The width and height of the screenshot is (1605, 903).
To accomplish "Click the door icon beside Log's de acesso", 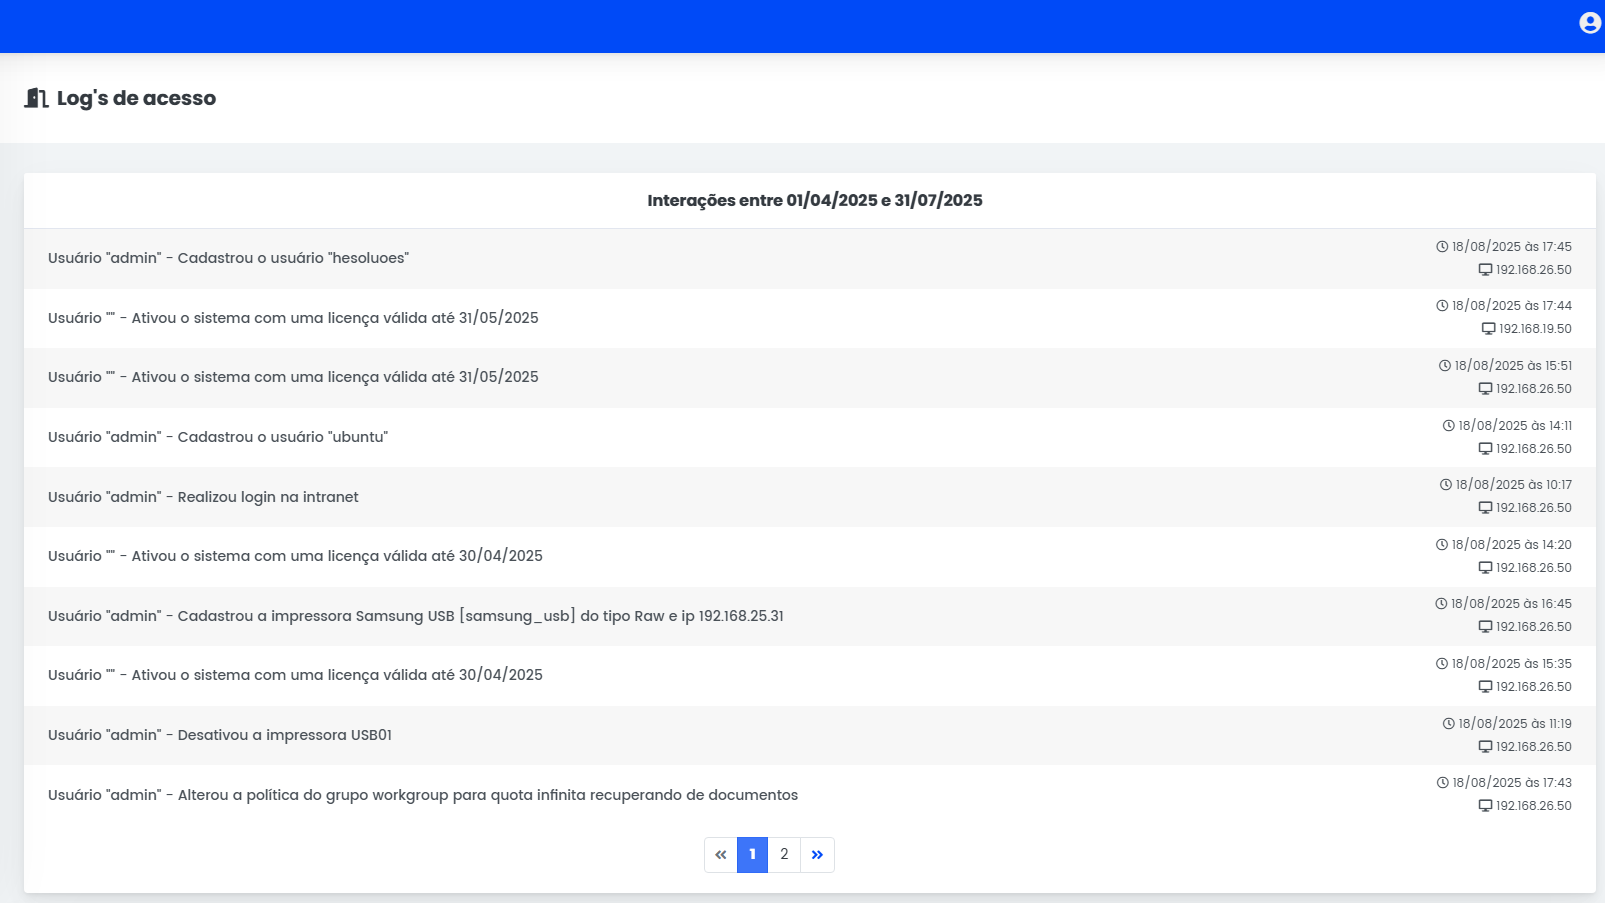I will click(x=36, y=98).
